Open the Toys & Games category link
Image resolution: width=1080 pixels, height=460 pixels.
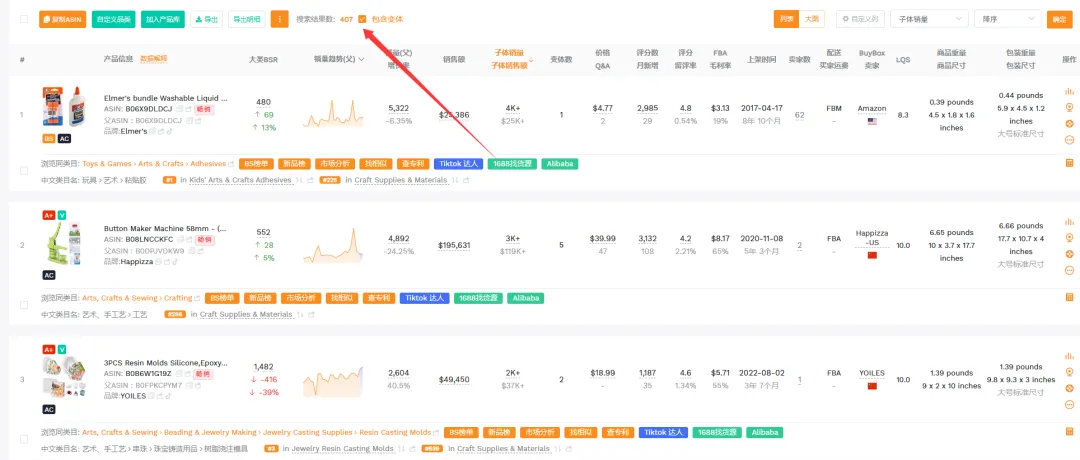107,164
